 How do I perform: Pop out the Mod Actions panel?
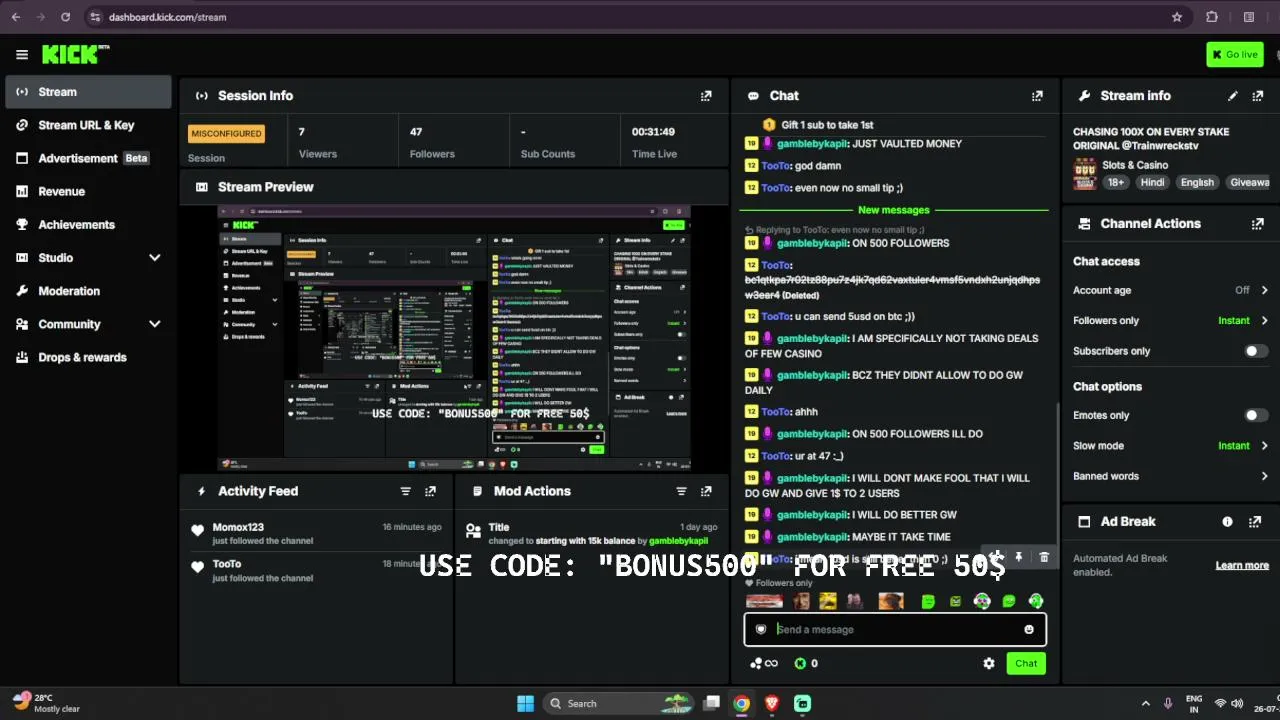point(706,491)
